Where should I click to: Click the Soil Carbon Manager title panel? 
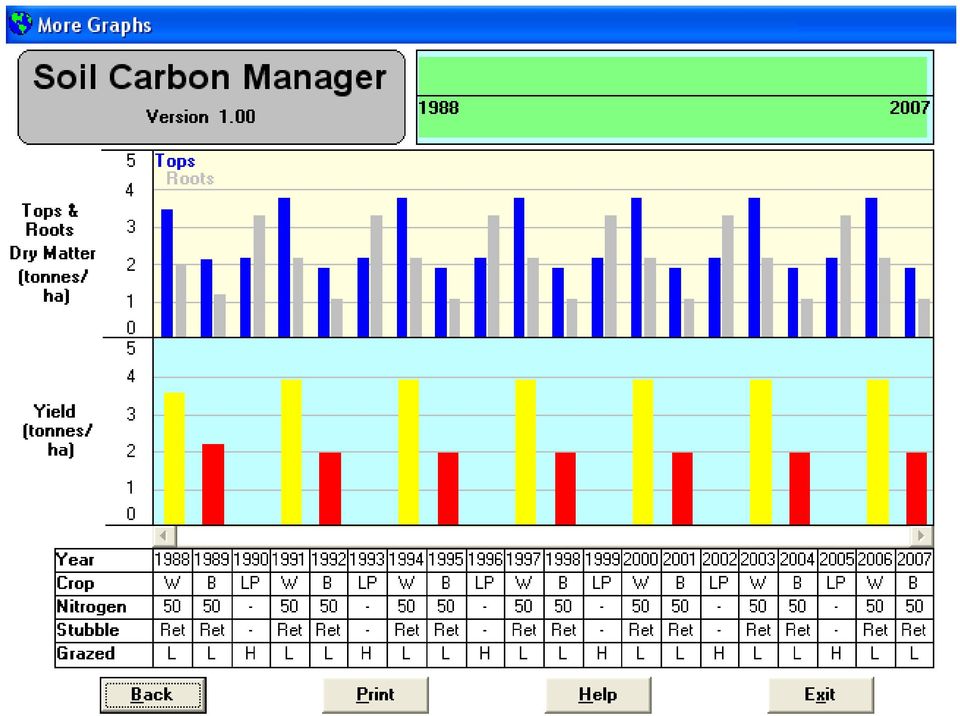[211, 97]
